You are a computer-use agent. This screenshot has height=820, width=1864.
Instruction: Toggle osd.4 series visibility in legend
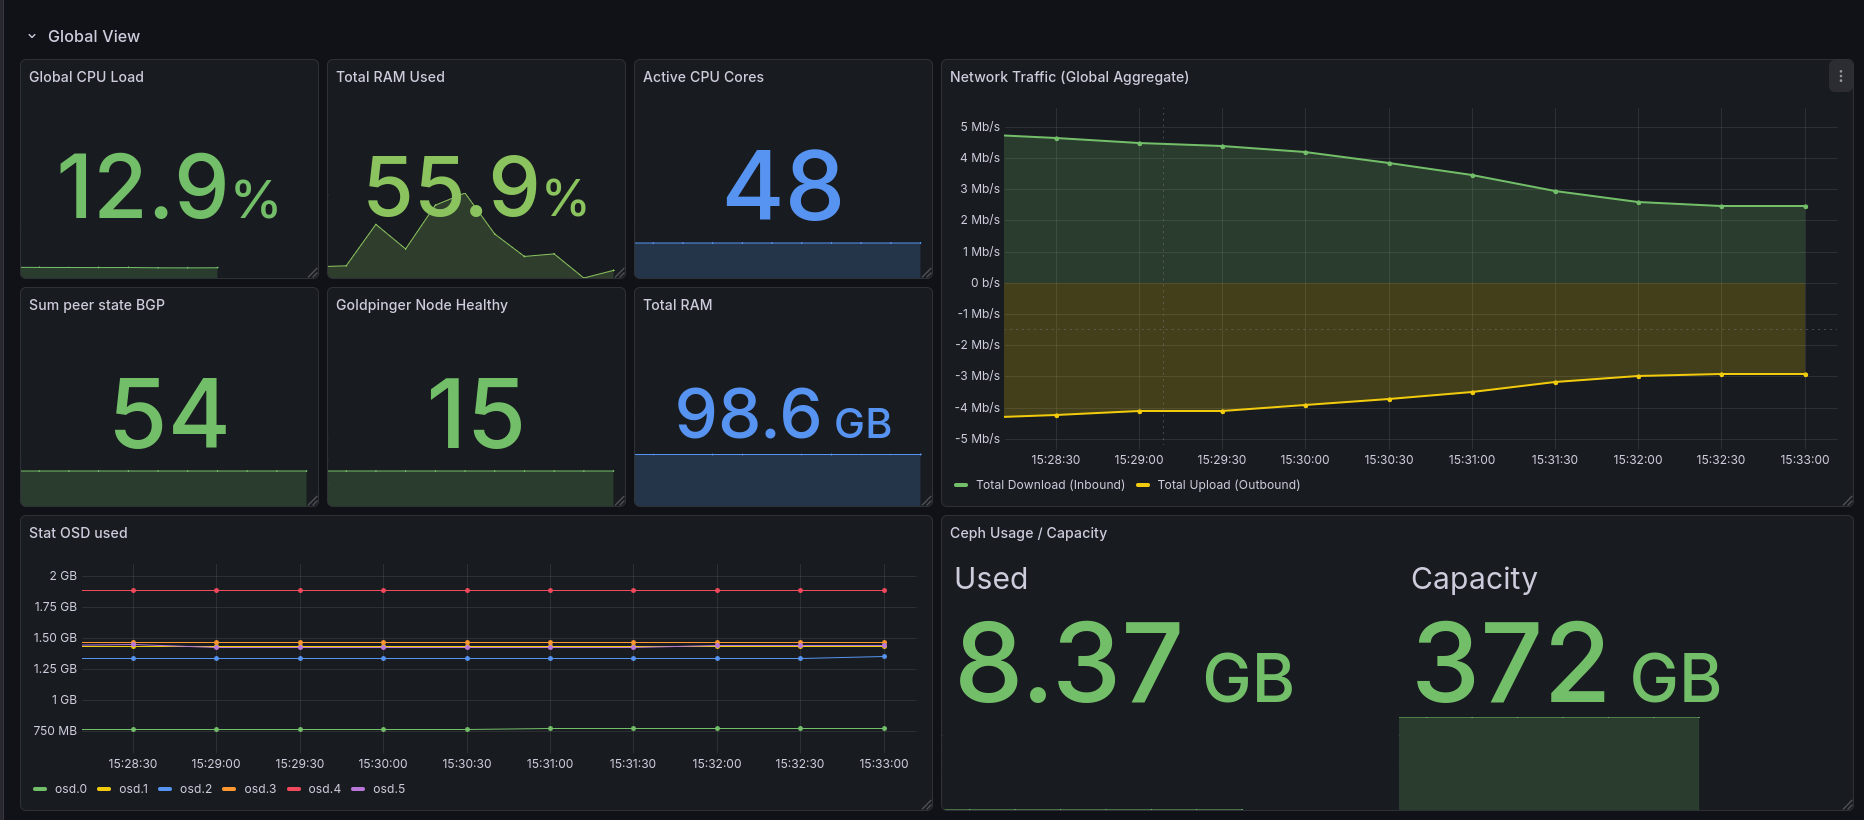pos(324,789)
